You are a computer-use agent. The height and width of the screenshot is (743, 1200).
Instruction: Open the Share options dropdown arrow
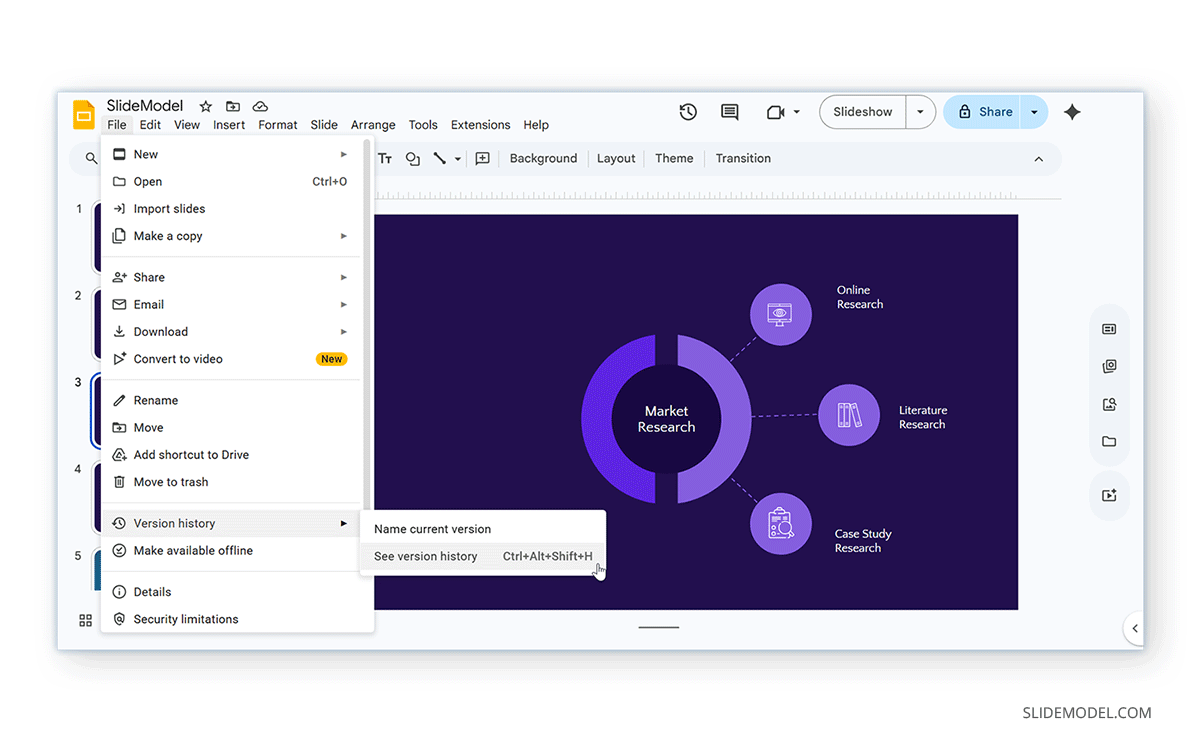coord(1034,112)
